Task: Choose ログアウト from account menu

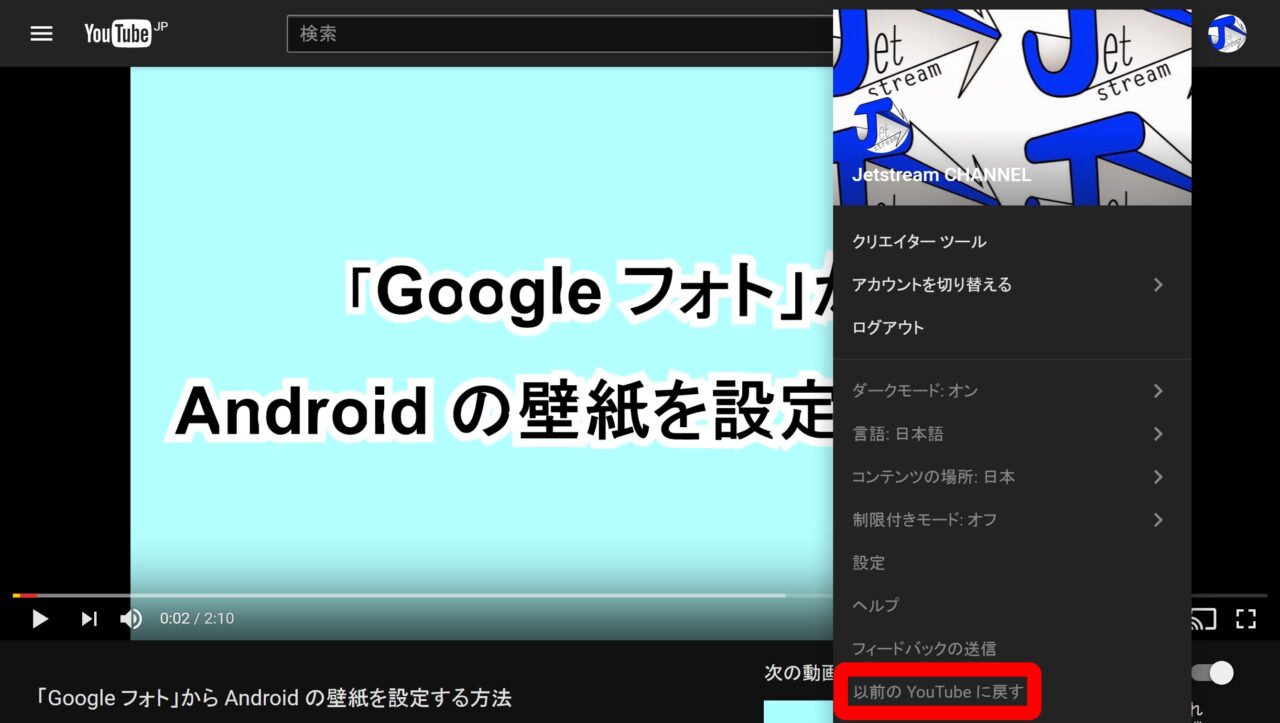Action: pyautogui.click(x=888, y=328)
